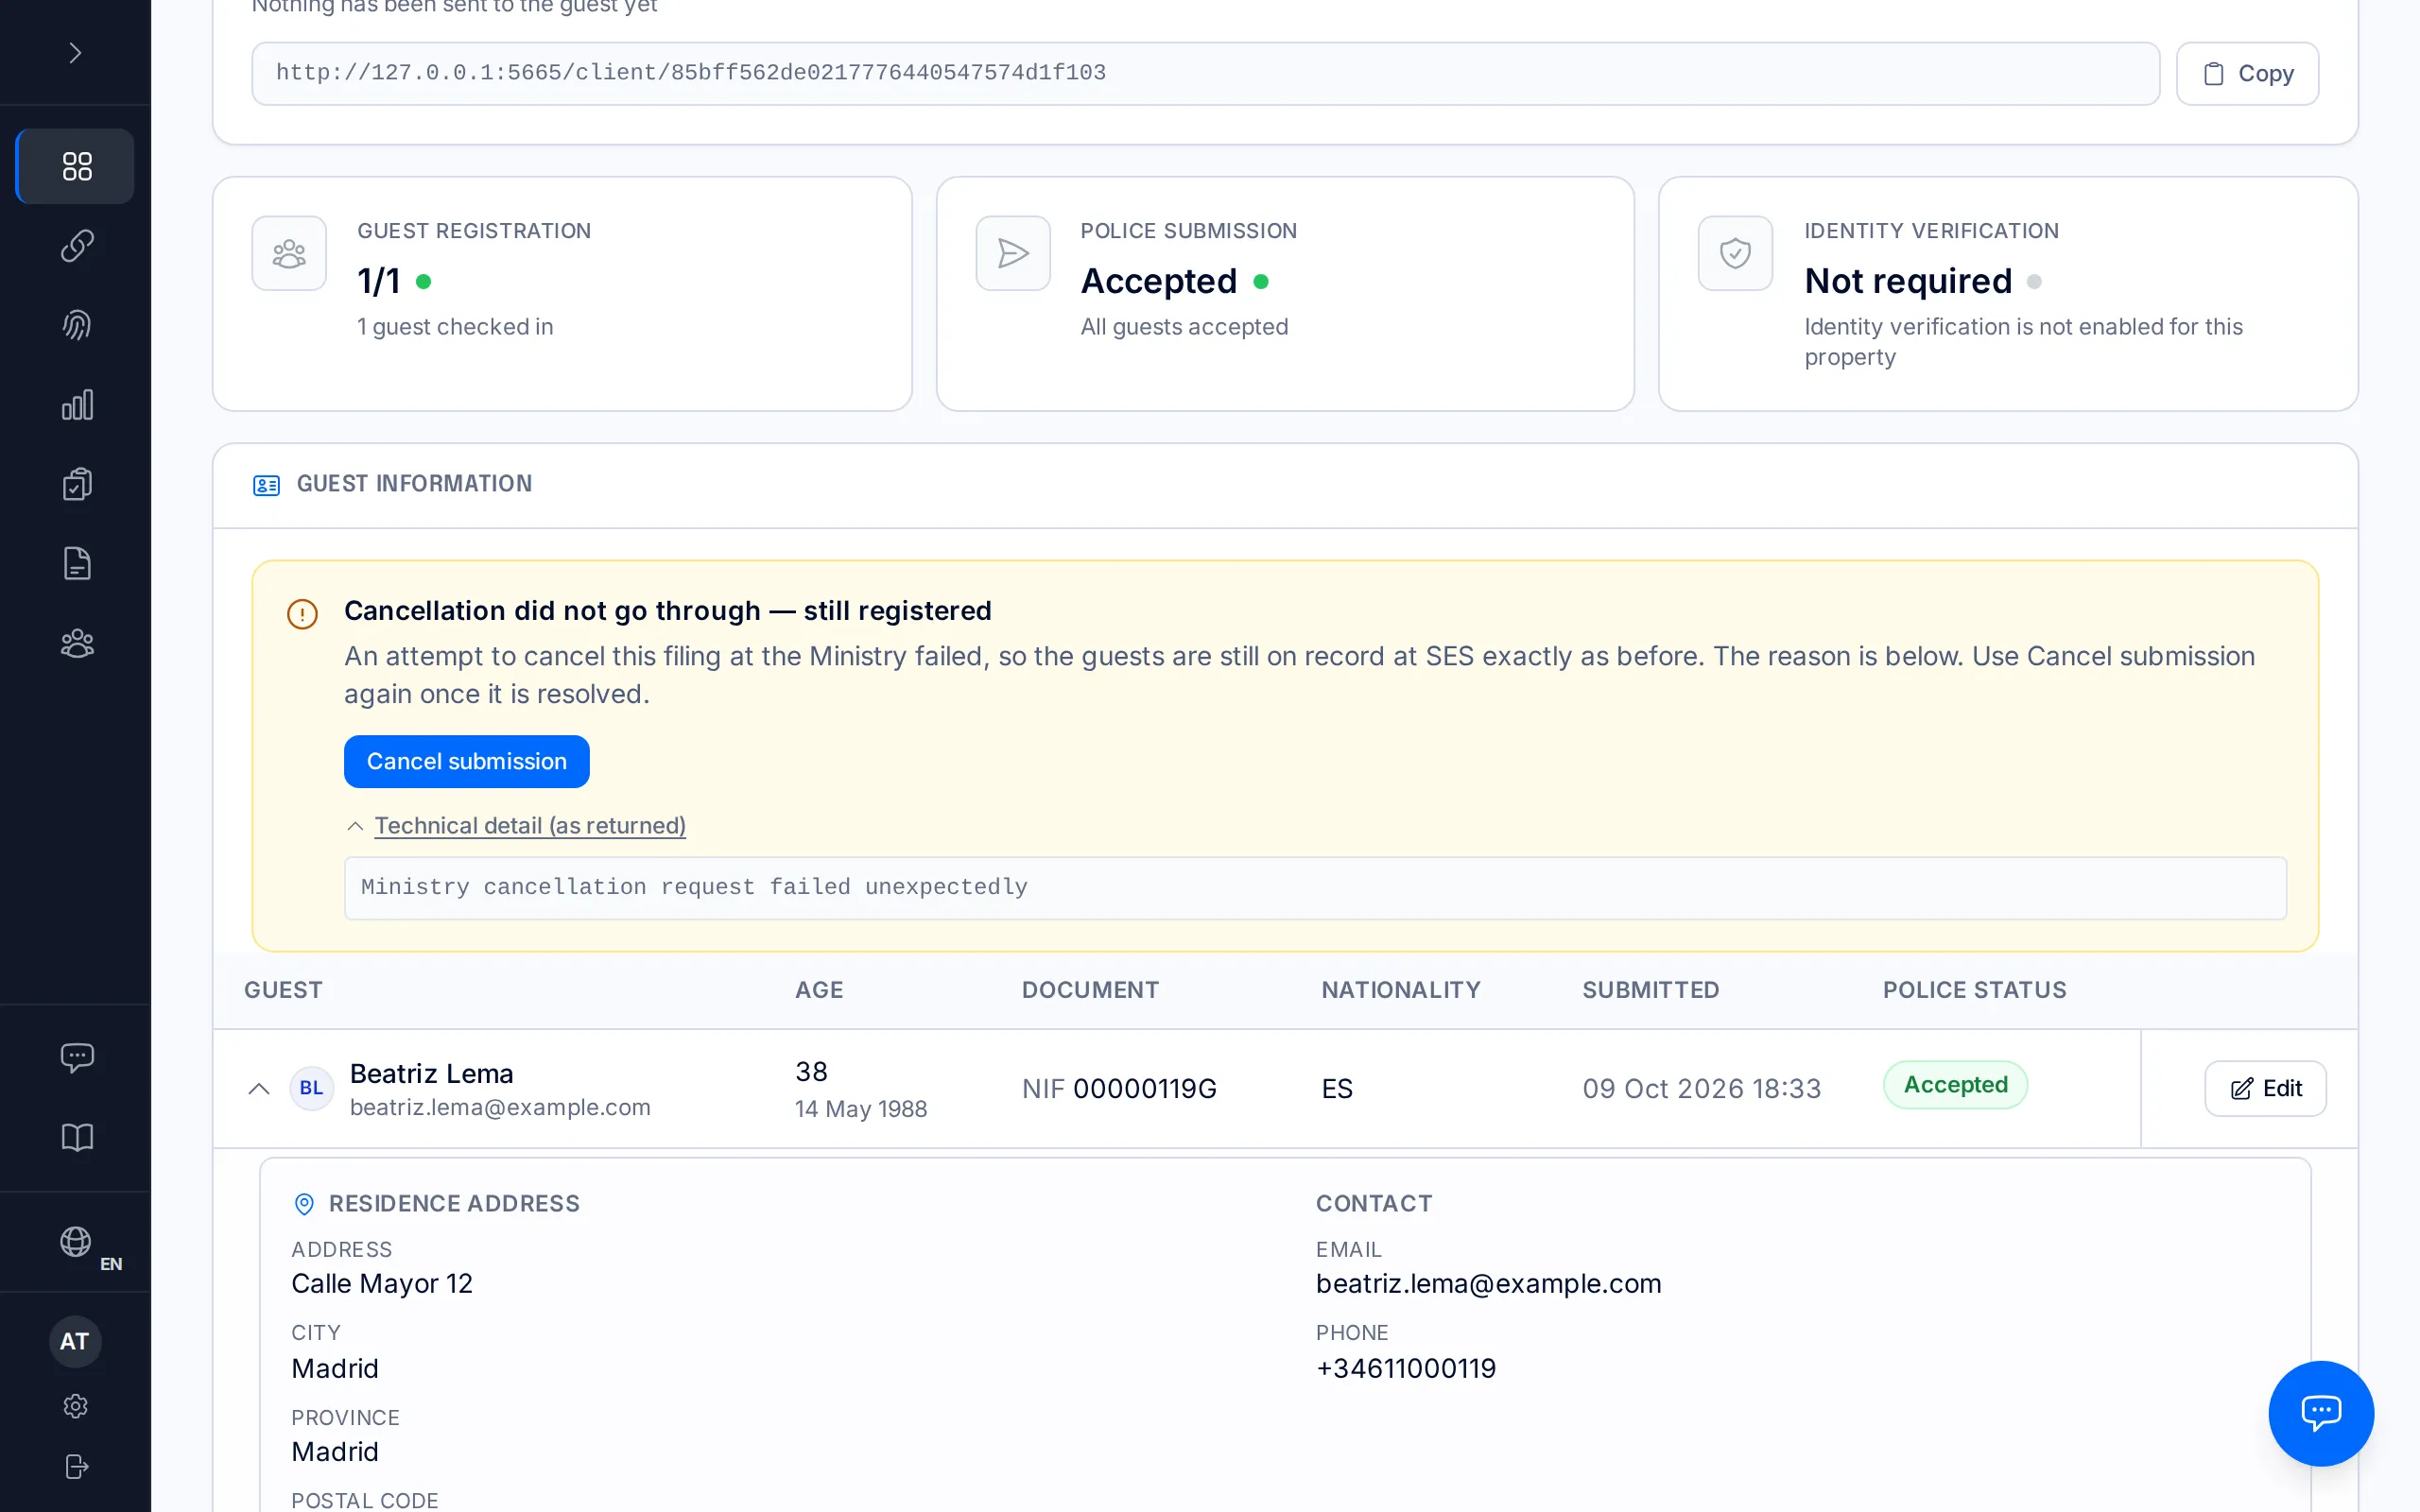This screenshot has width=2420, height=1512.
Task: Click the Police Submission send icon
Action: 1012,253
